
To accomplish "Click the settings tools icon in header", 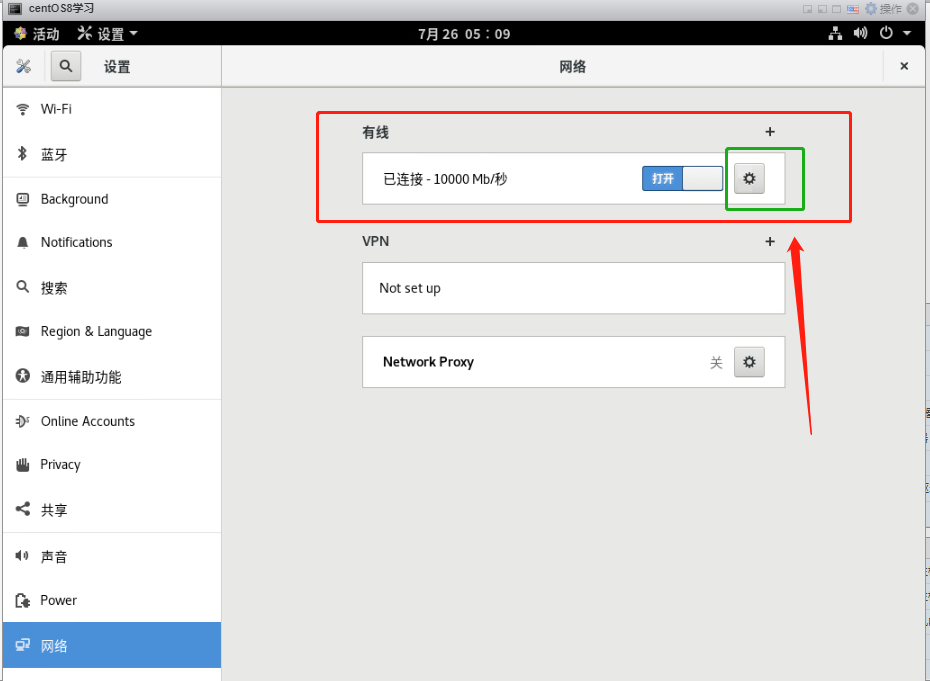I will (x=23, y=66).
